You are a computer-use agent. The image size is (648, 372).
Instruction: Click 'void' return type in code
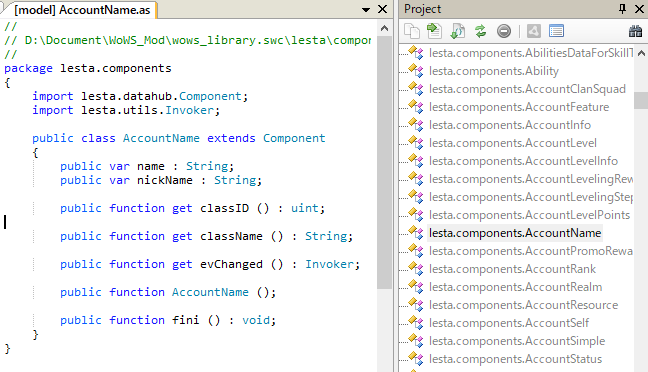[256, 320]
